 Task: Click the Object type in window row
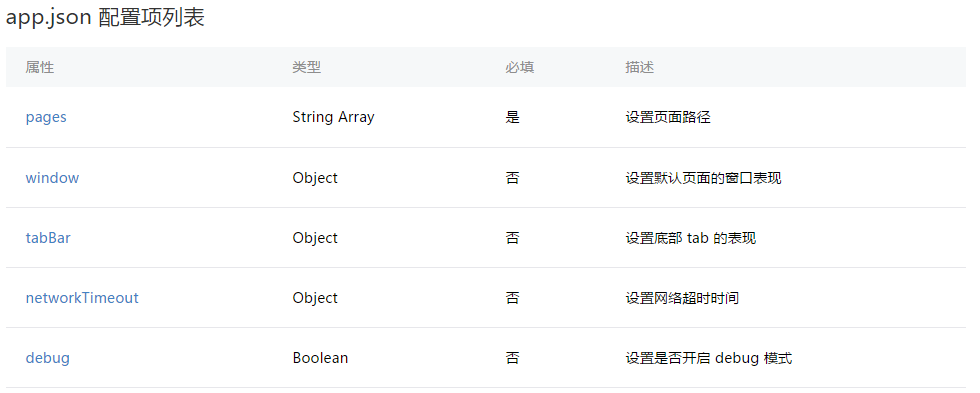pyautogui.click(x=315, y=177)
